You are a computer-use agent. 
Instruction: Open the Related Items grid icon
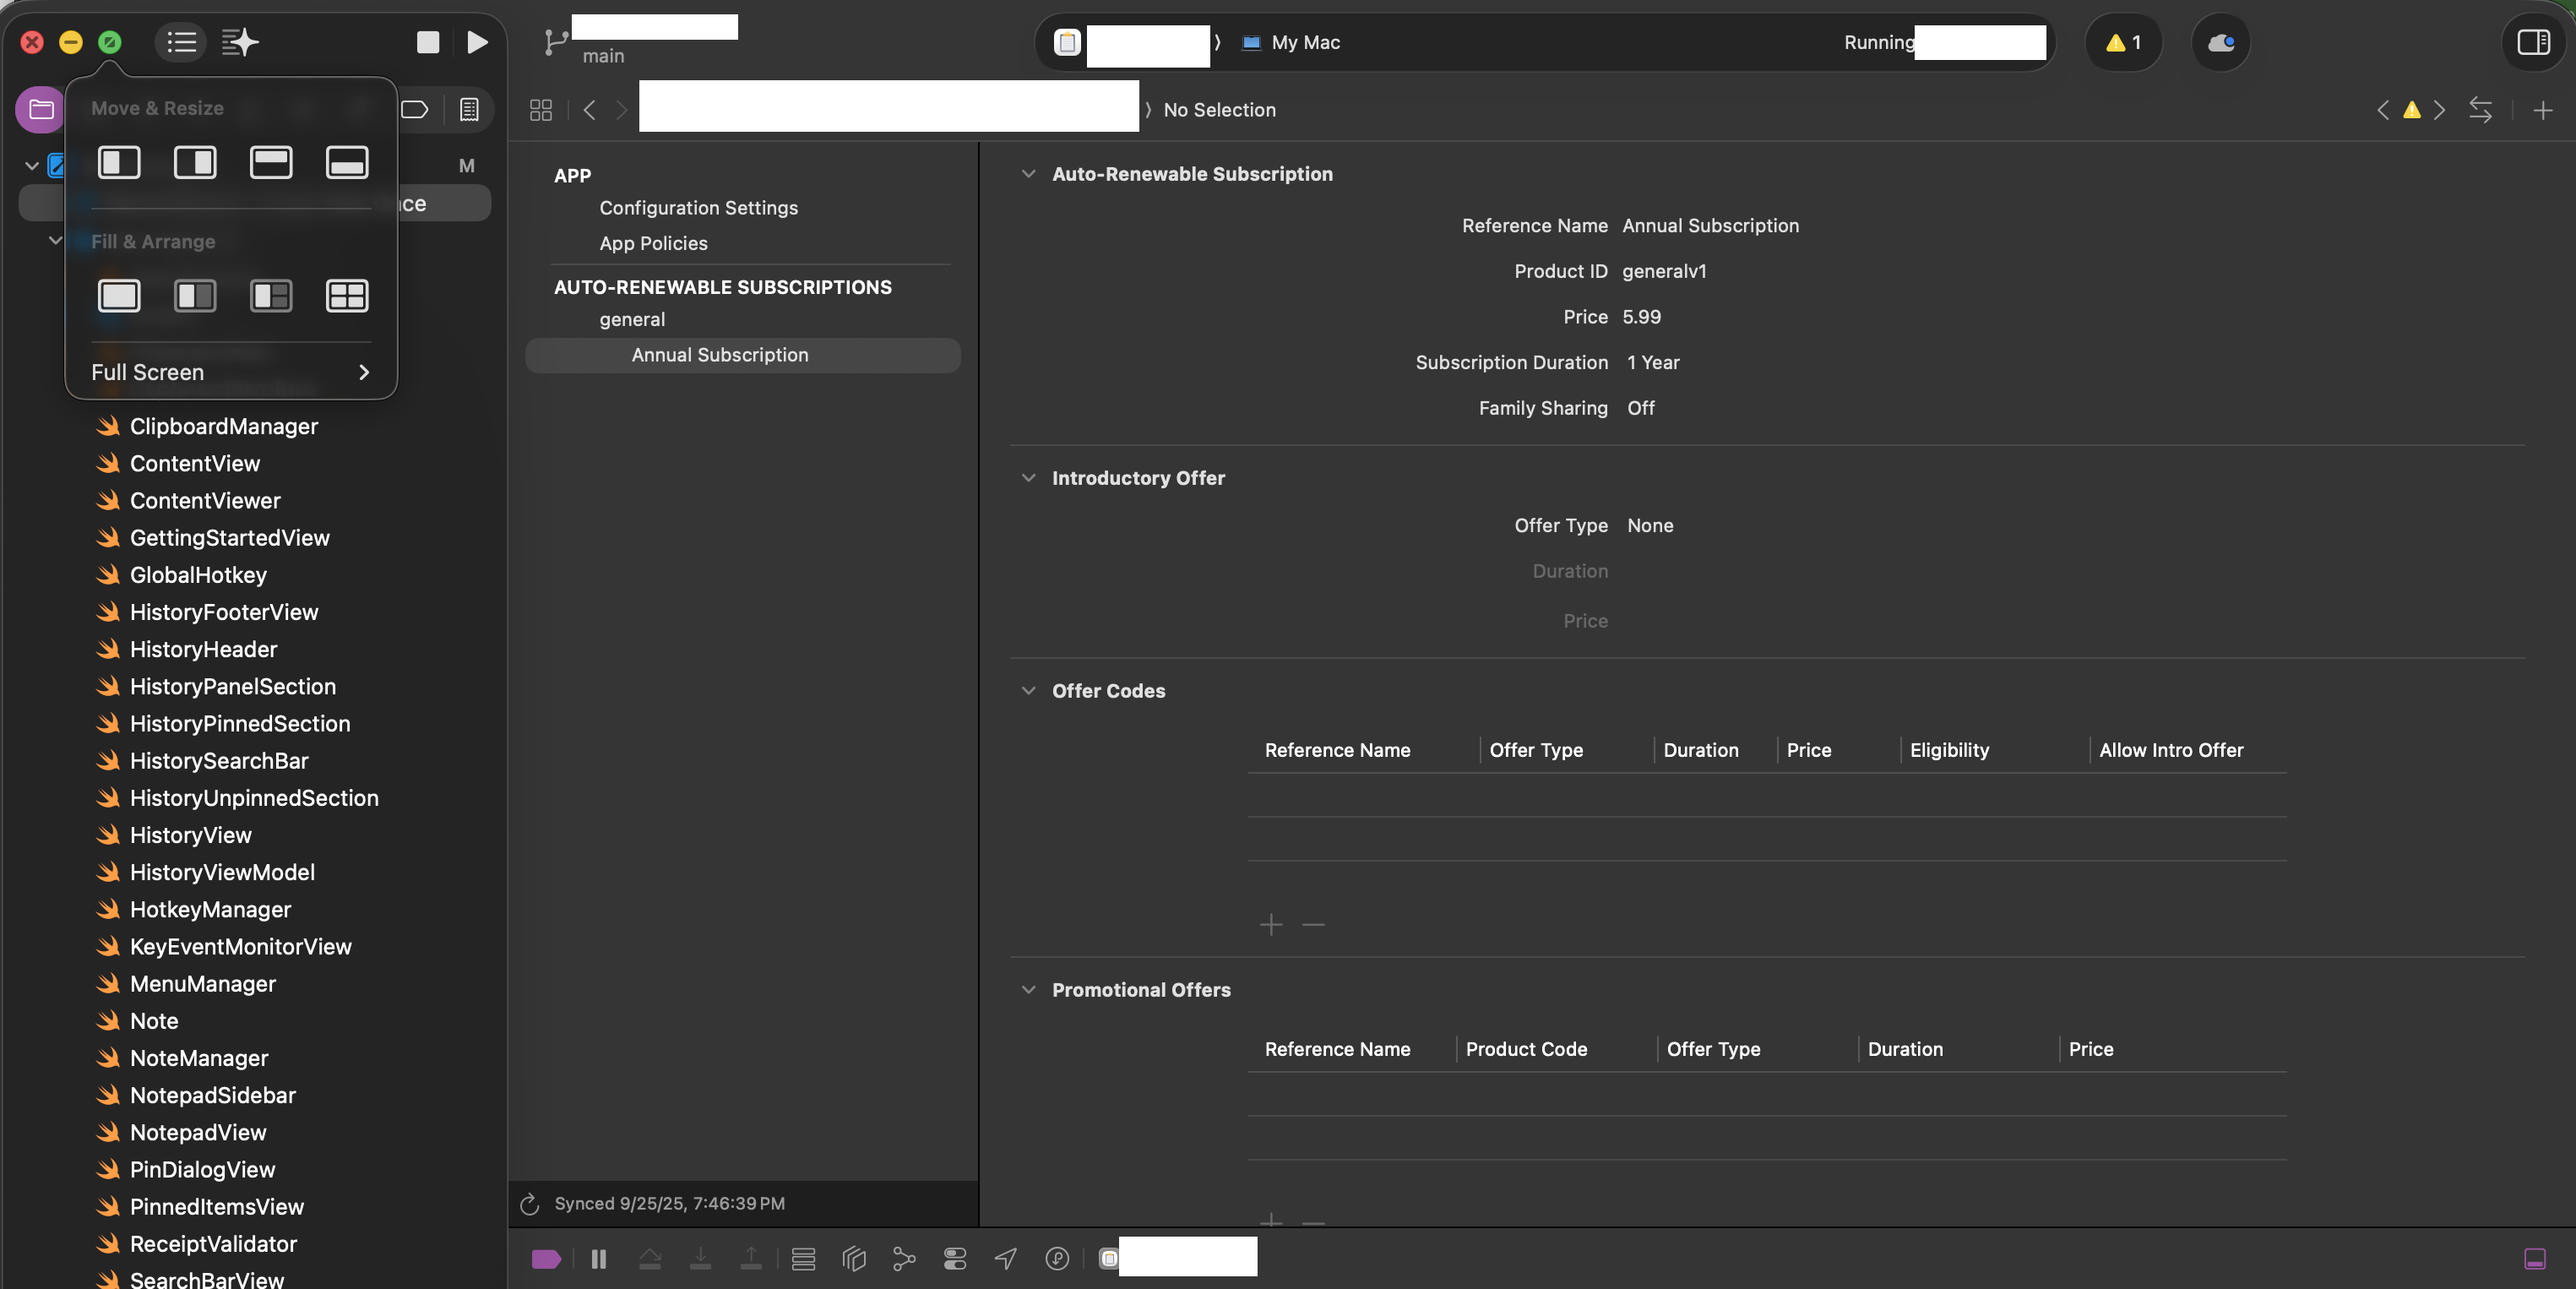[x=541, y=110]
